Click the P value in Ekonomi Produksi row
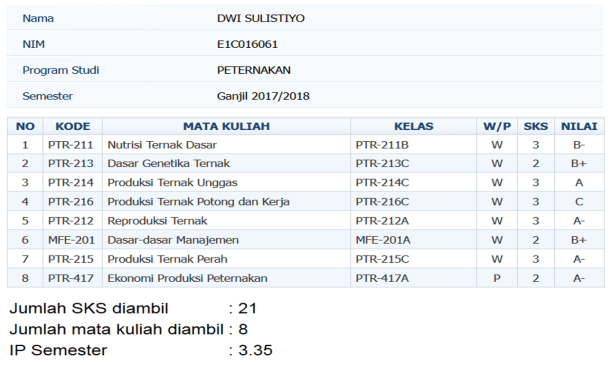This screenshot has width=612, height=365. tap(497, 278)
